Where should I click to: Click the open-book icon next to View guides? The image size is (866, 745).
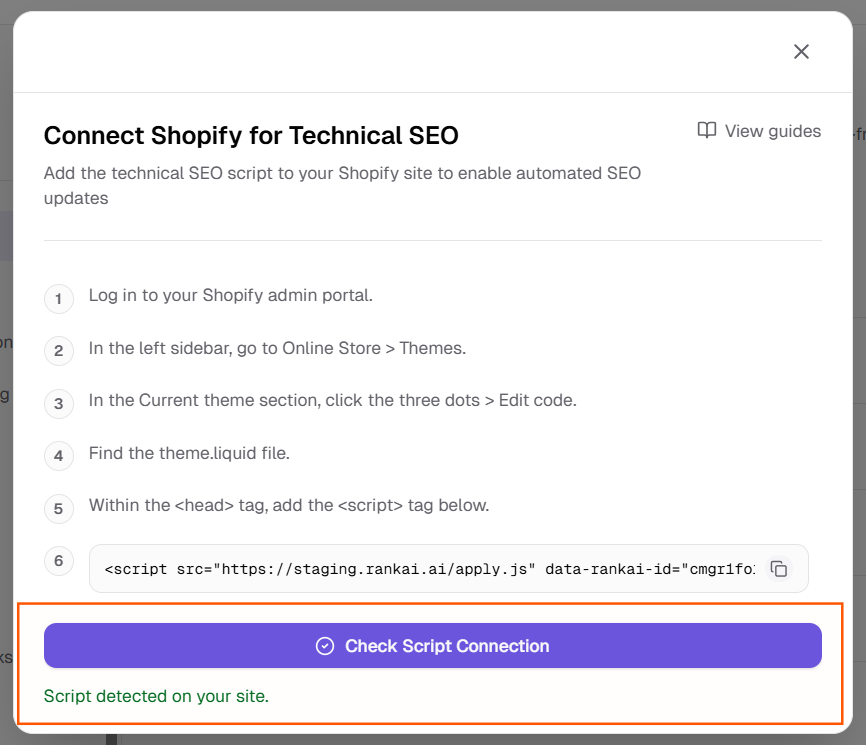(x=707, y=130)
